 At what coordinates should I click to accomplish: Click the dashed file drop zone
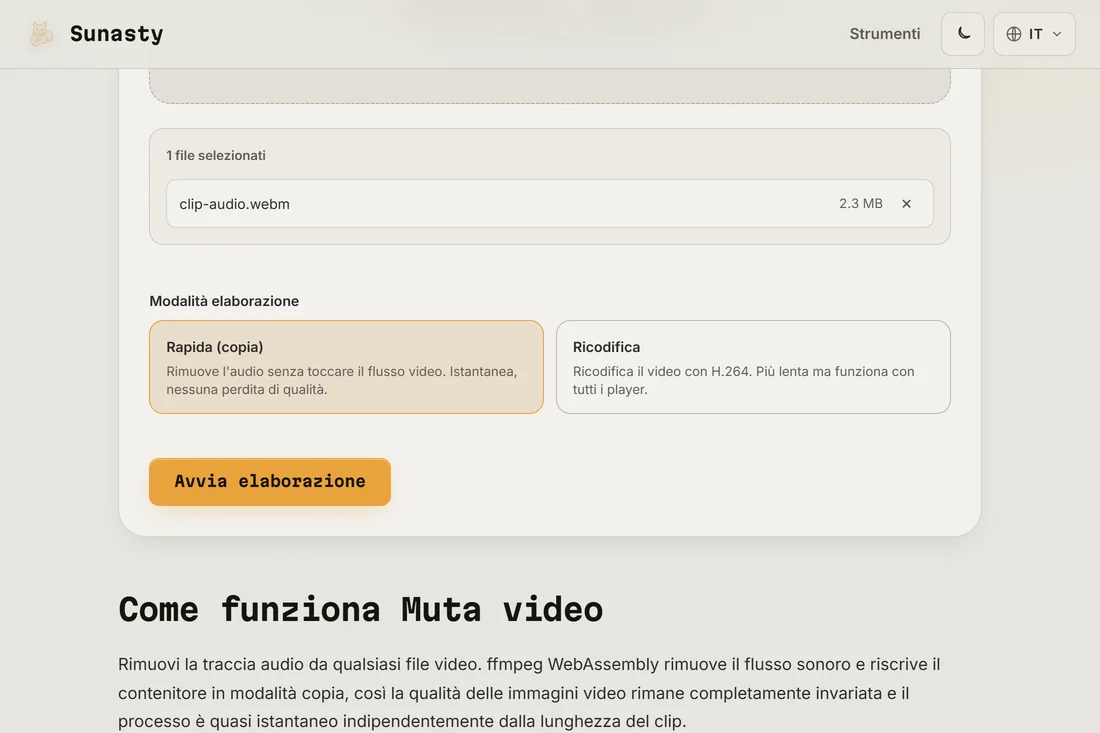549,86
